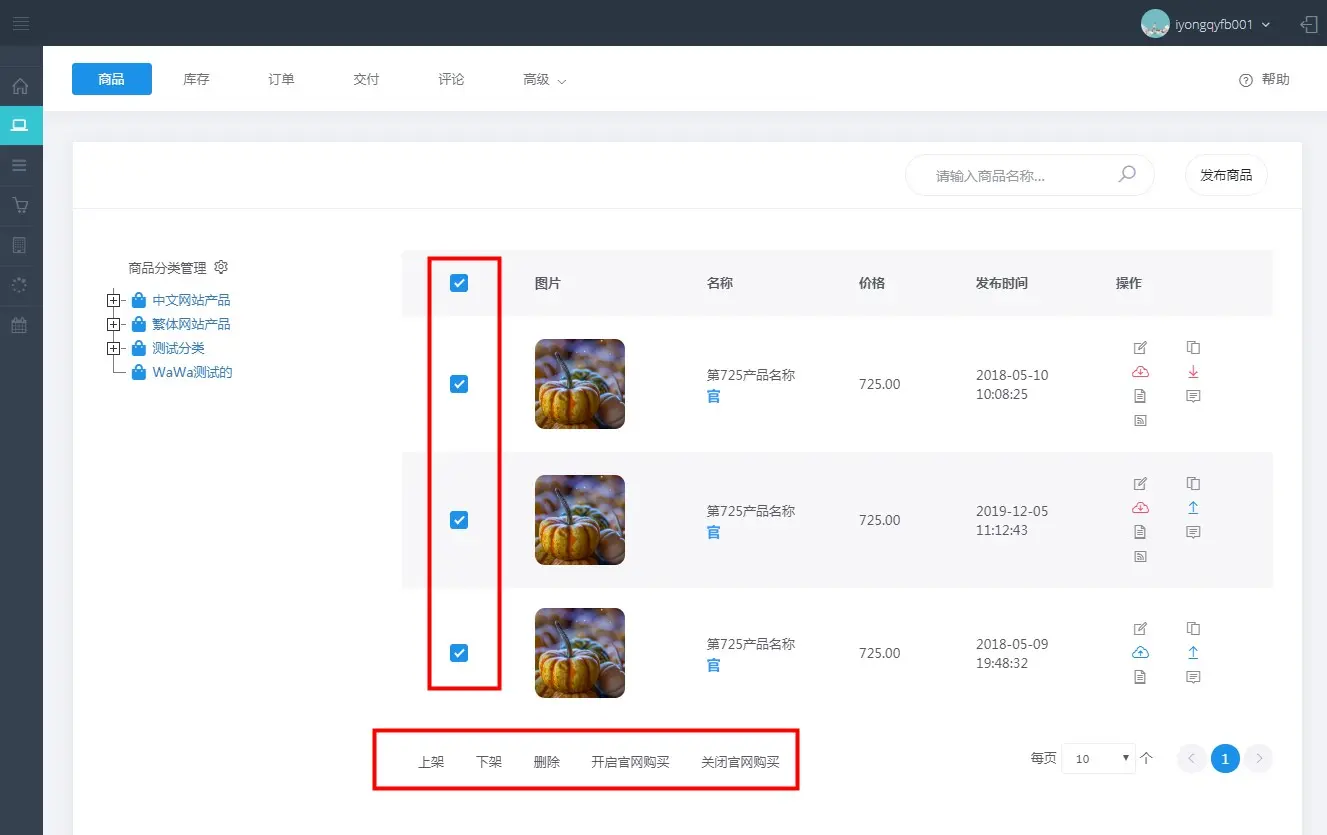The width and height of the screenshot is (1327, 835).
Task: Click the 发布商品 button
Action: coord(1226,175)
